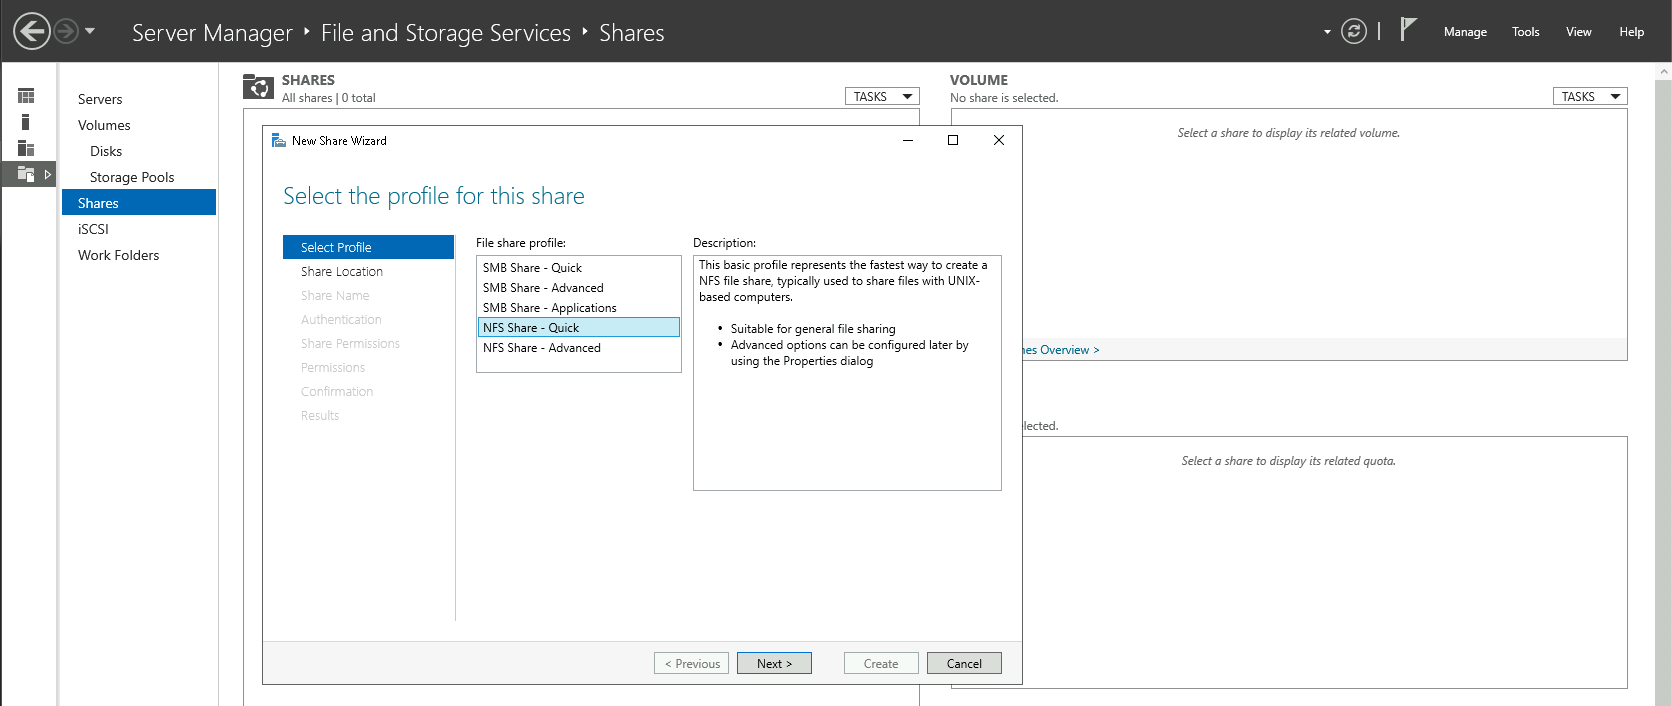
Task: Click the back navigation arrow icon
Action: [x=32, y=31]
